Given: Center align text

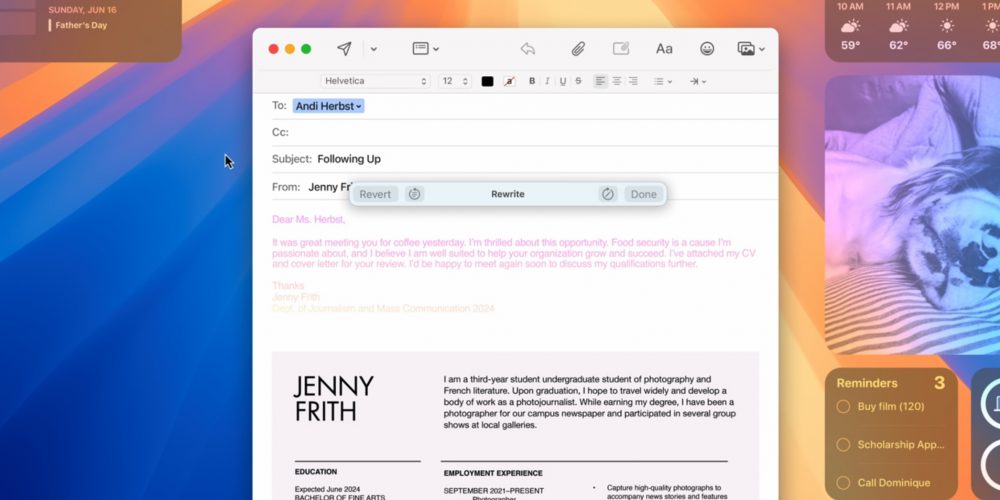Looking at the screenshot, I should [617, 81].
